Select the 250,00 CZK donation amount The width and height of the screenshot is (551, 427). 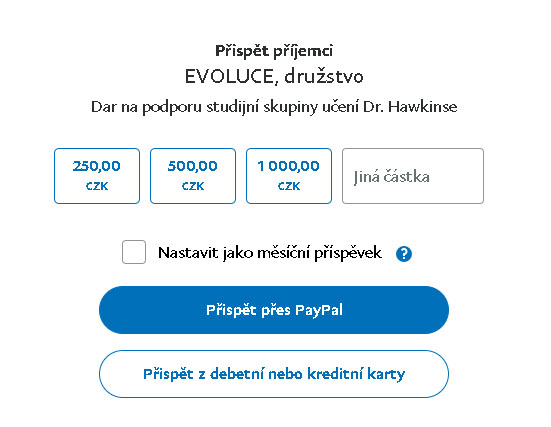tap(97, 176)
